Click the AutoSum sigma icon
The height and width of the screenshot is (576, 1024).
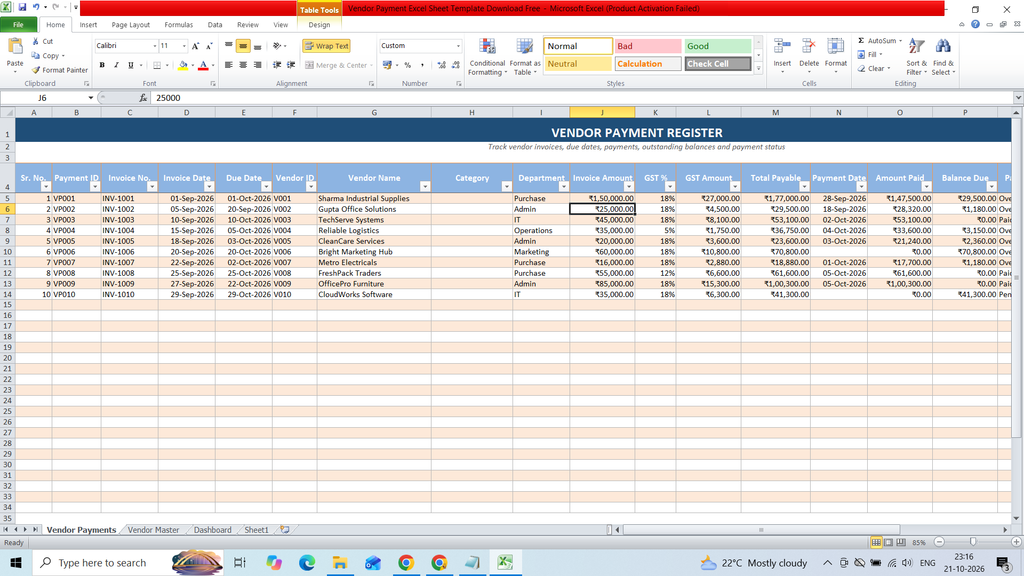tap(861, 40)
